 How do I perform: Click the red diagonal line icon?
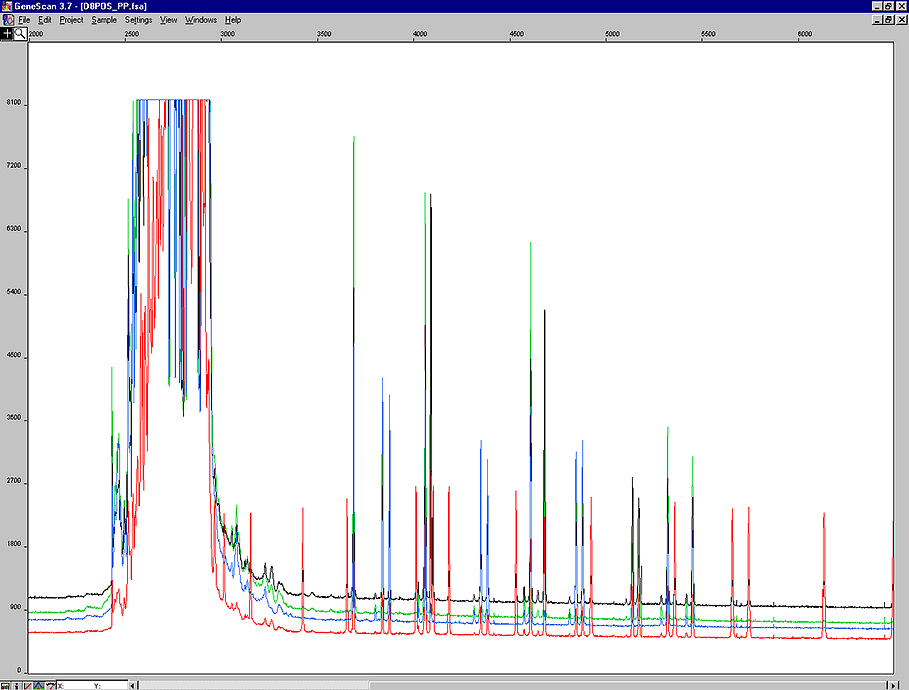[x=27, y=685]
